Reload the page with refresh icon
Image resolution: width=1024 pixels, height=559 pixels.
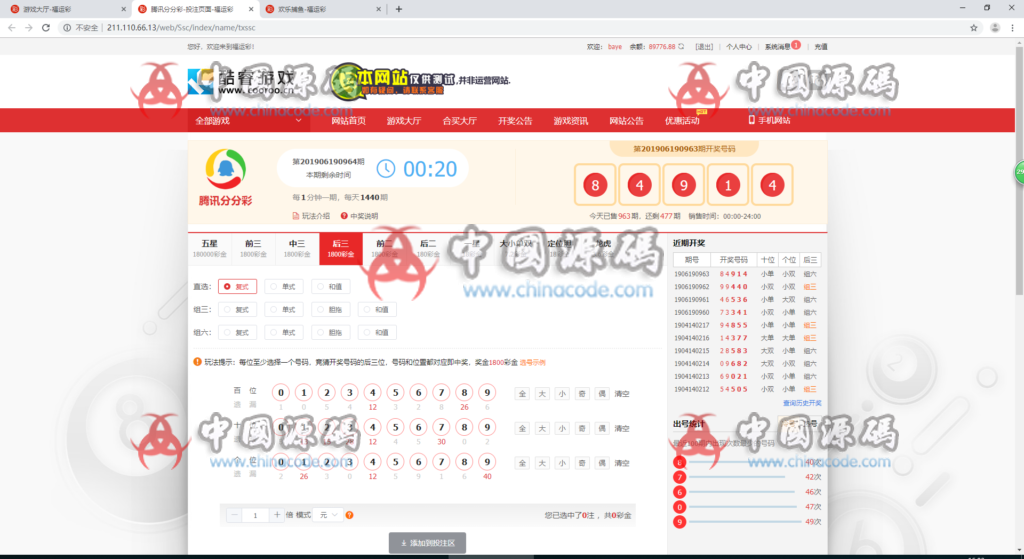pos(46,27)
